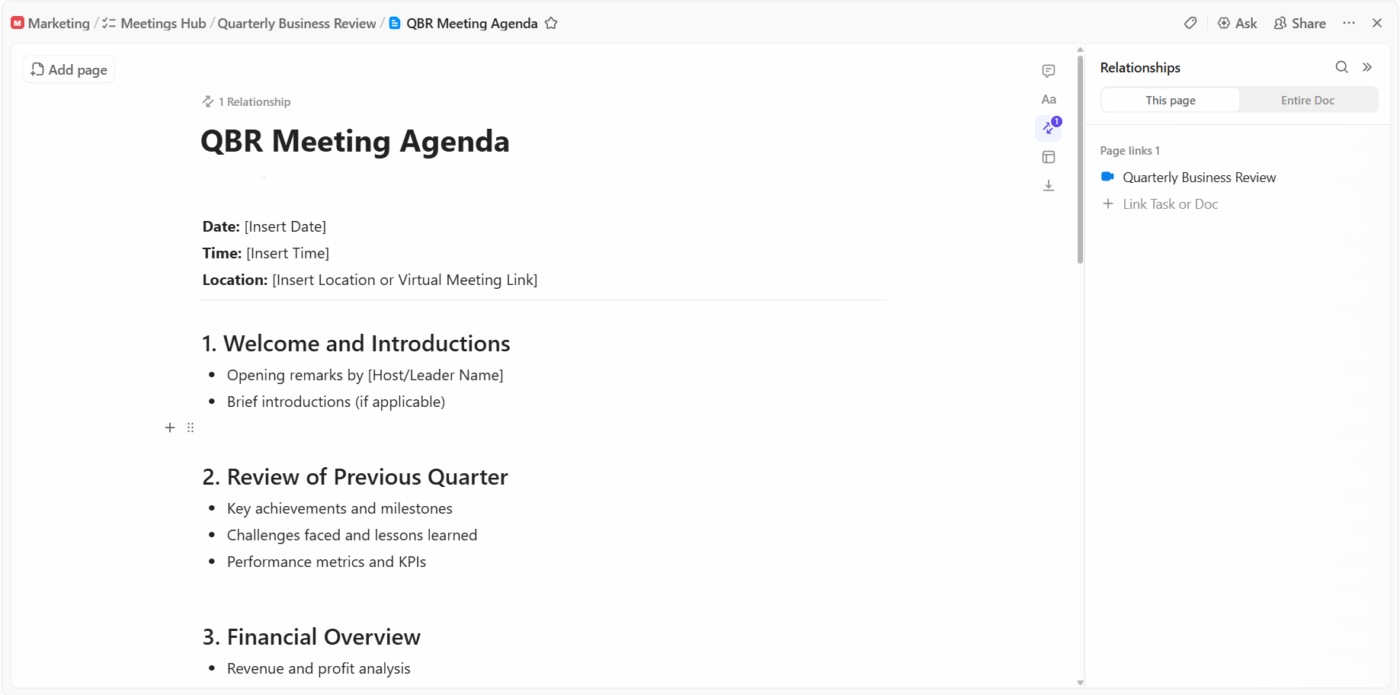The height and width of the screenshot is (695, 1400).
Task: Collapse the Relationships panel with the chevrons
Action: 1368,67
